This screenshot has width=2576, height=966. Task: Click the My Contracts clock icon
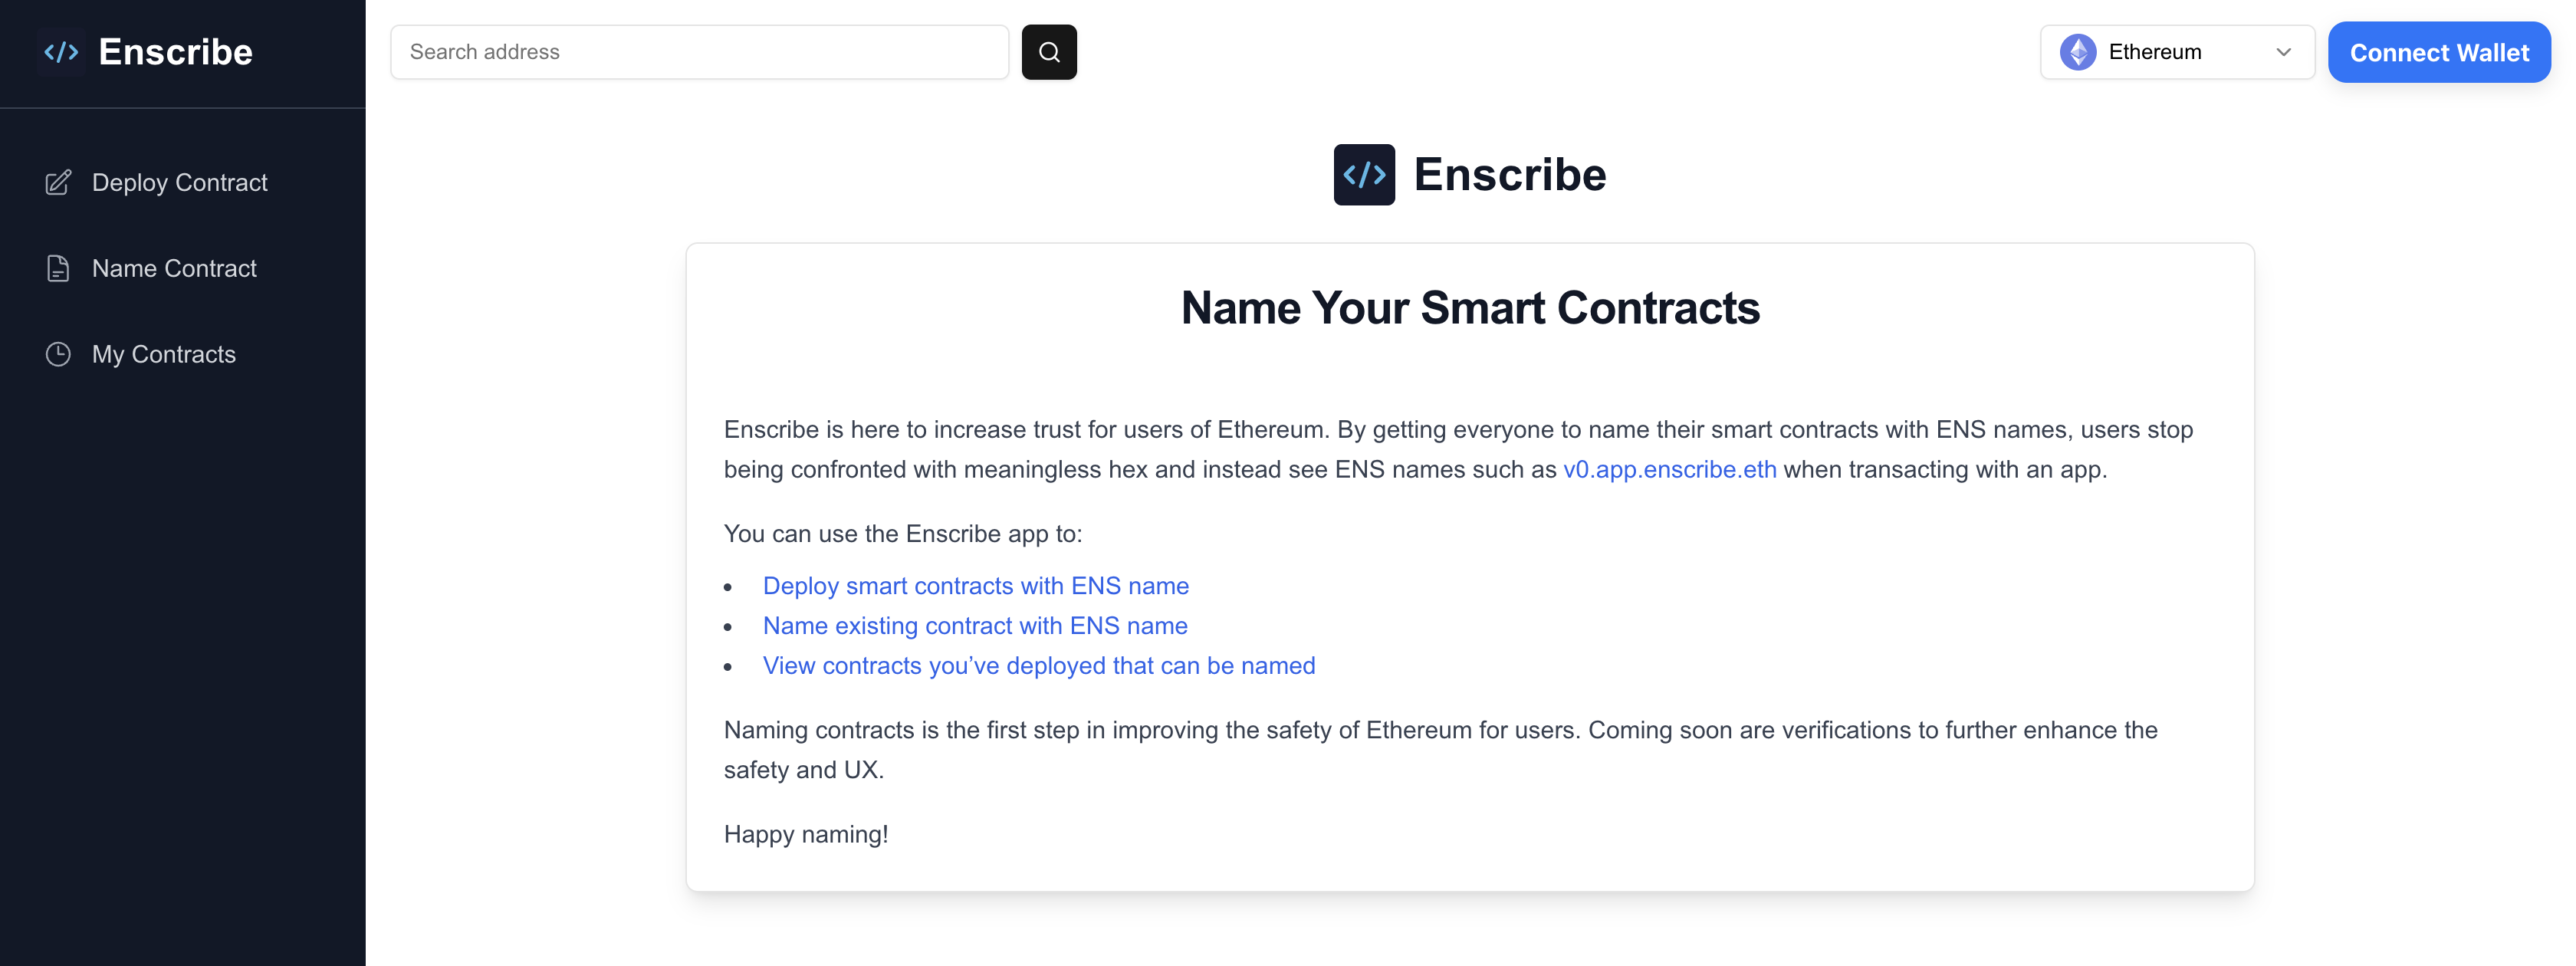58,354
